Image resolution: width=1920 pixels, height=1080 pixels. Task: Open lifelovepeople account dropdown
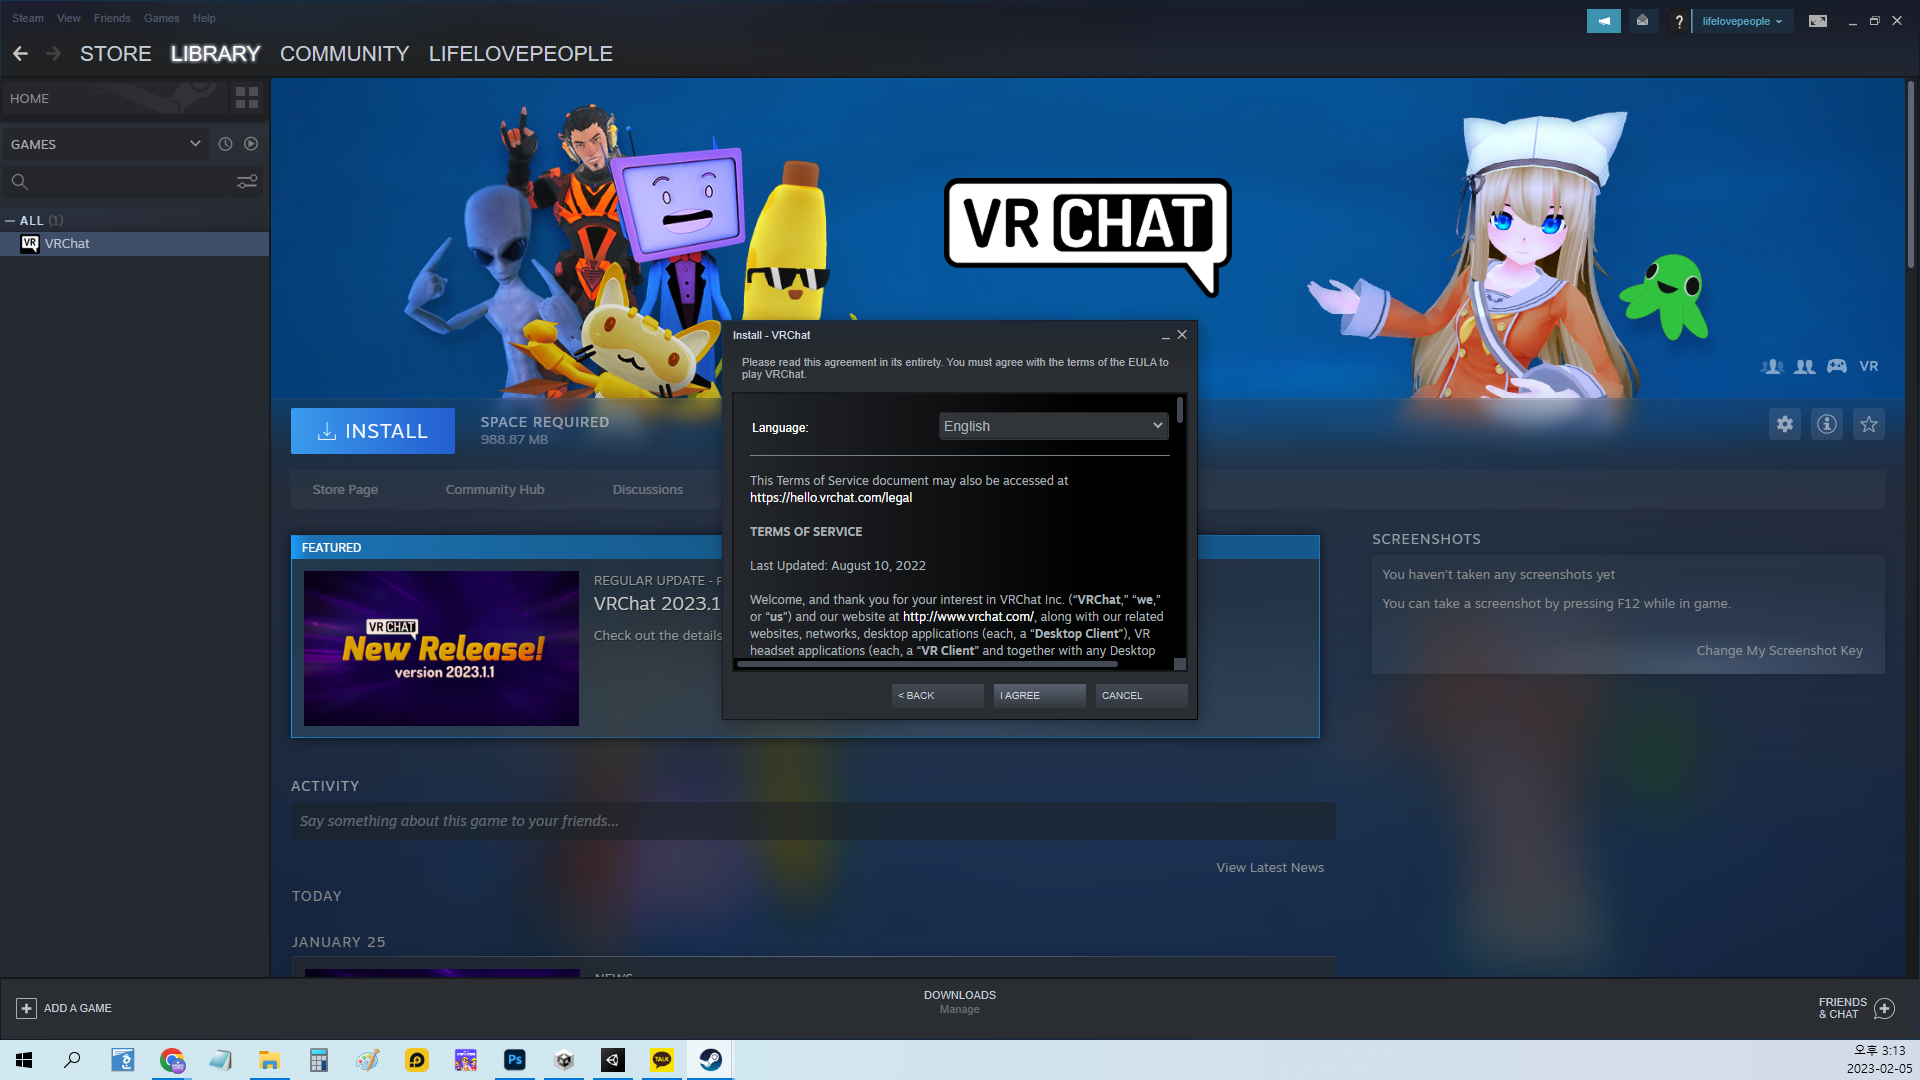click(x=1741, y=21)
